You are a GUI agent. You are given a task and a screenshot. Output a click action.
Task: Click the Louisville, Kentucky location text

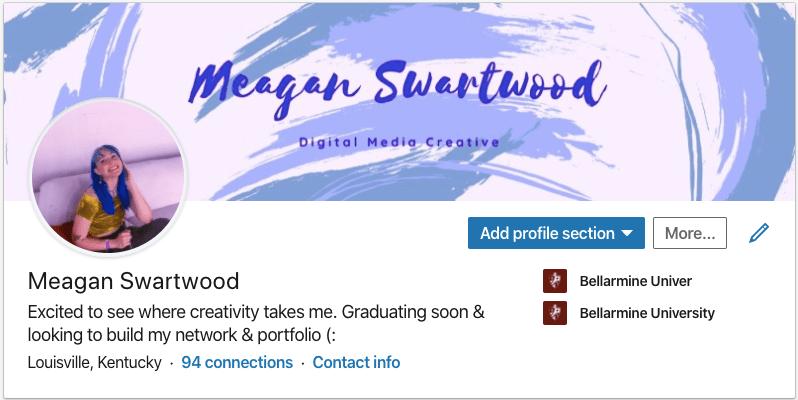pos(95,362)
